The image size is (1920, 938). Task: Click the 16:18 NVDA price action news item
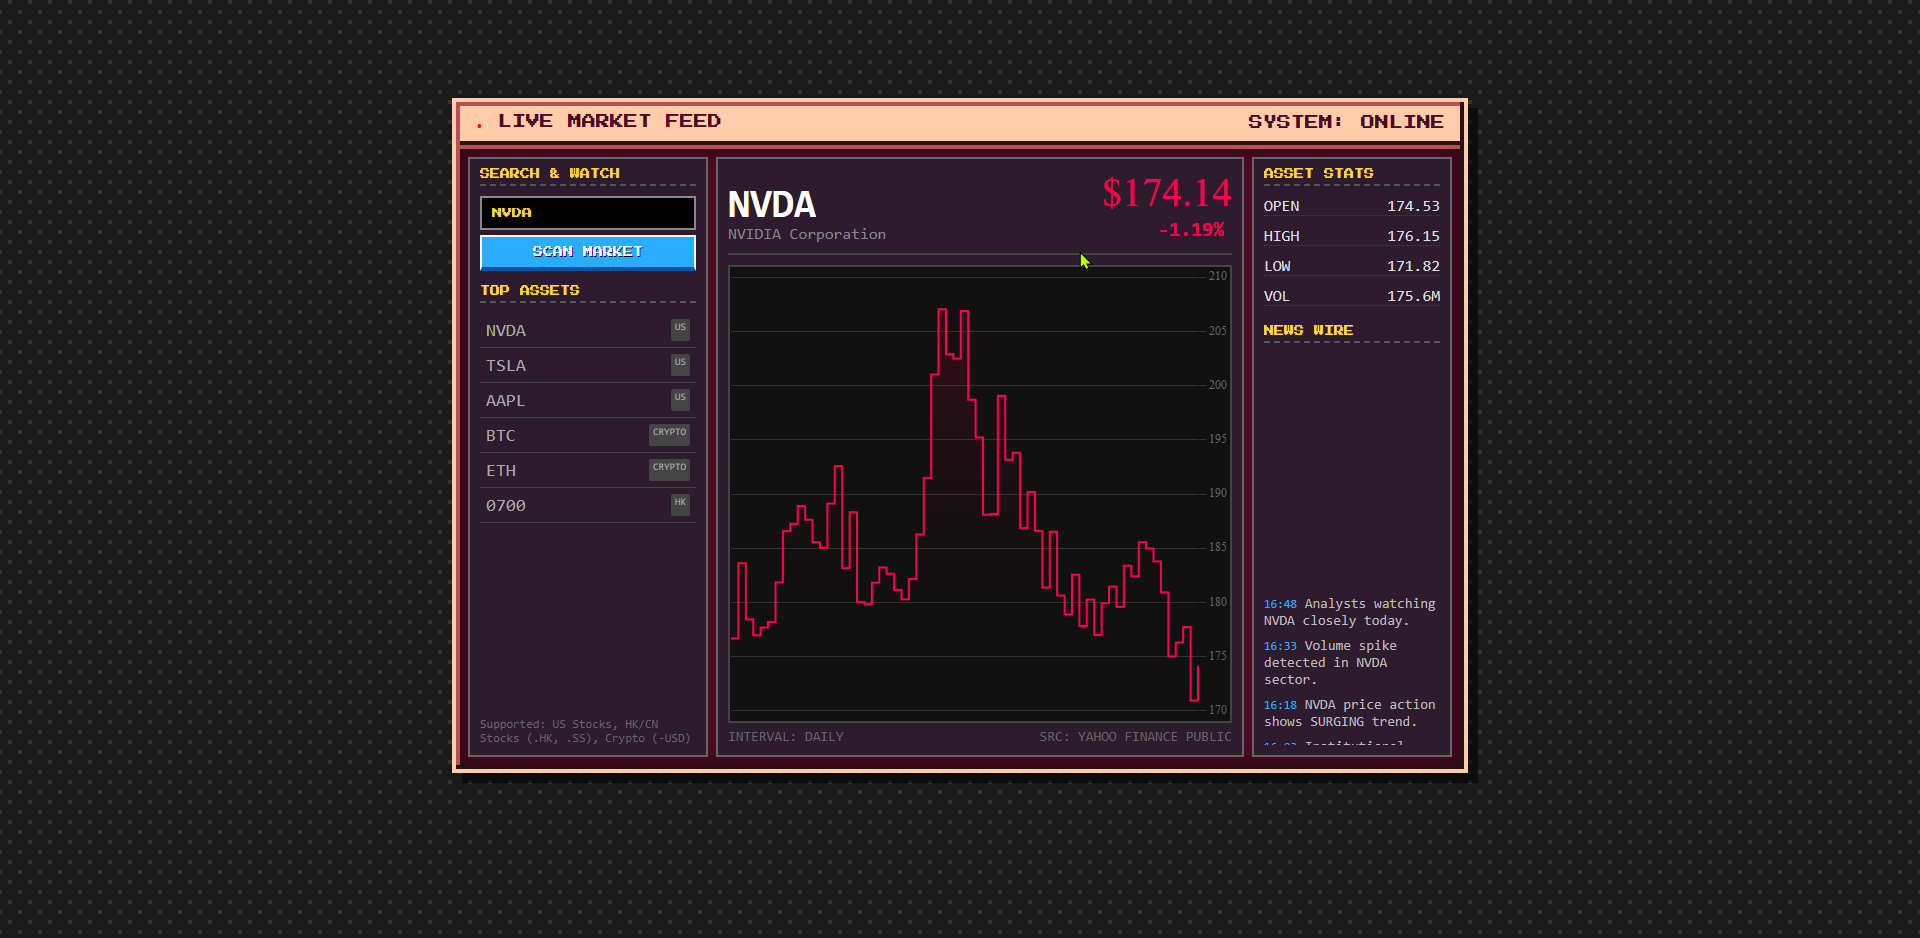[x=1350, y=713]
